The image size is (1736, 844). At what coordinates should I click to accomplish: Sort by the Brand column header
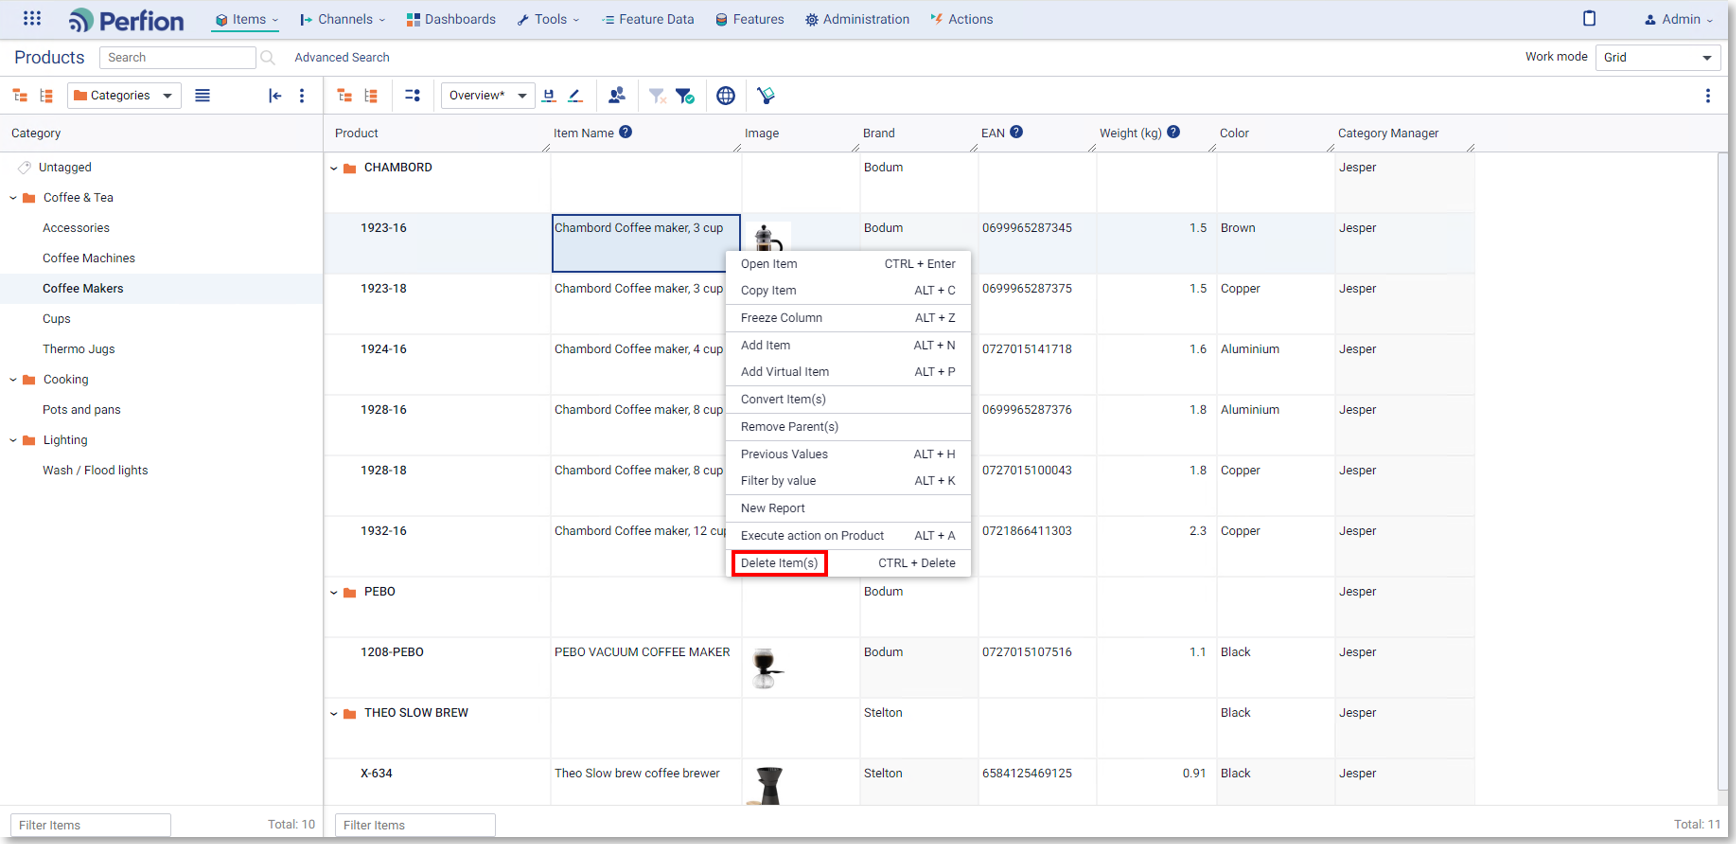[879, 133]
